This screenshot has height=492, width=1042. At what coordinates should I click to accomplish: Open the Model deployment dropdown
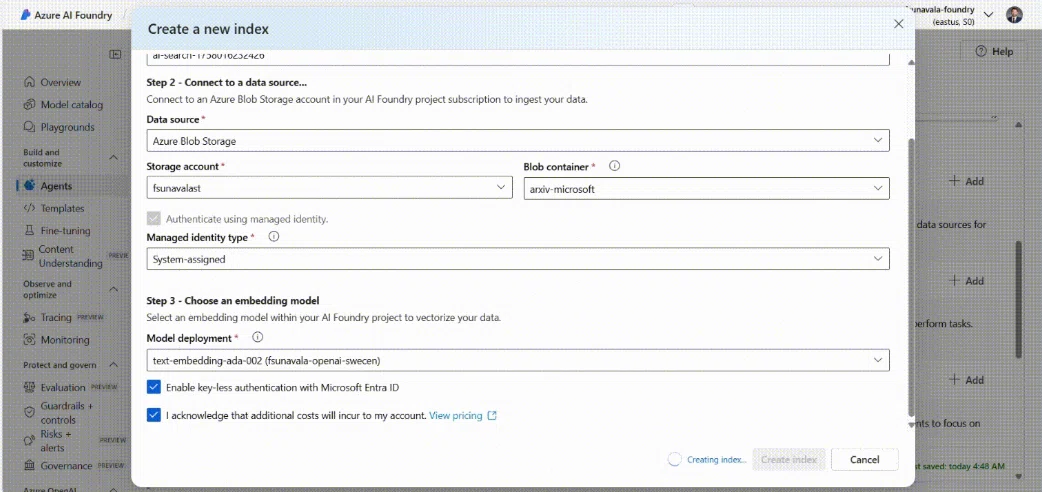(518, 360)
